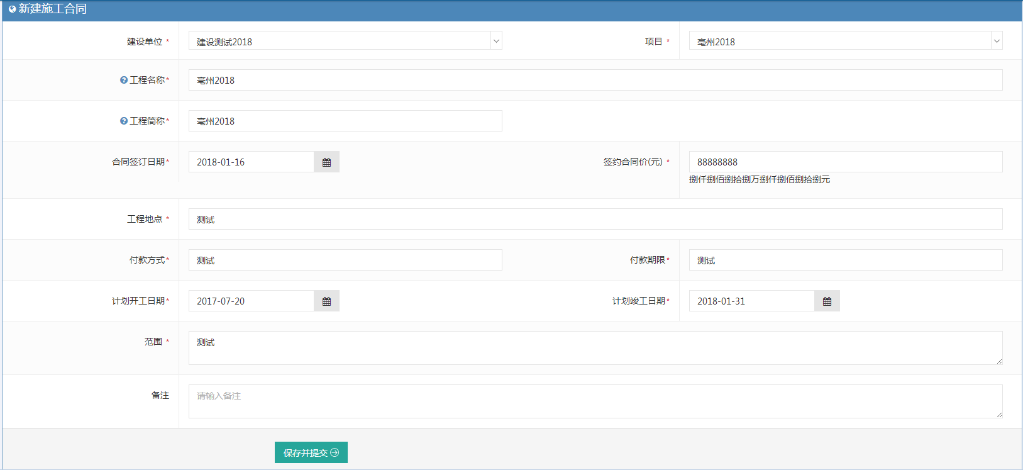
Task: Click the 计划开工日期 date text box
Action: [251, 301]
